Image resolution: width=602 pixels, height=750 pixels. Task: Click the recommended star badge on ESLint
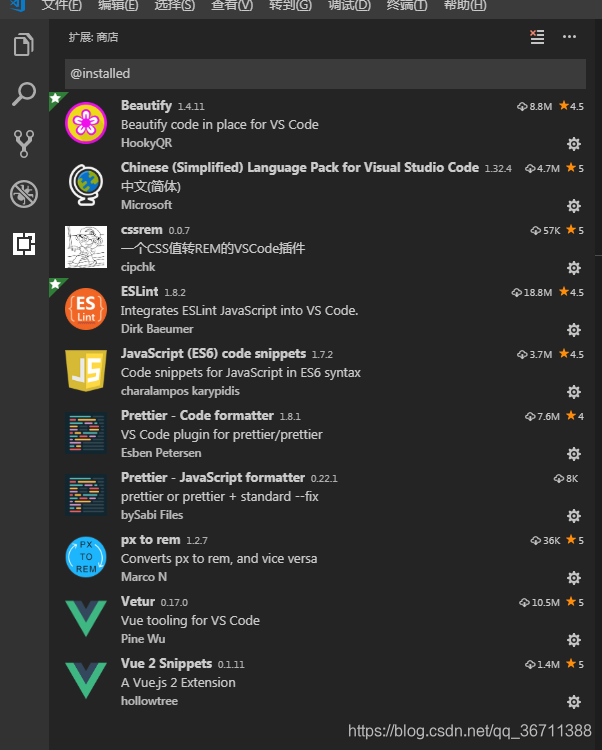point(56,285)
